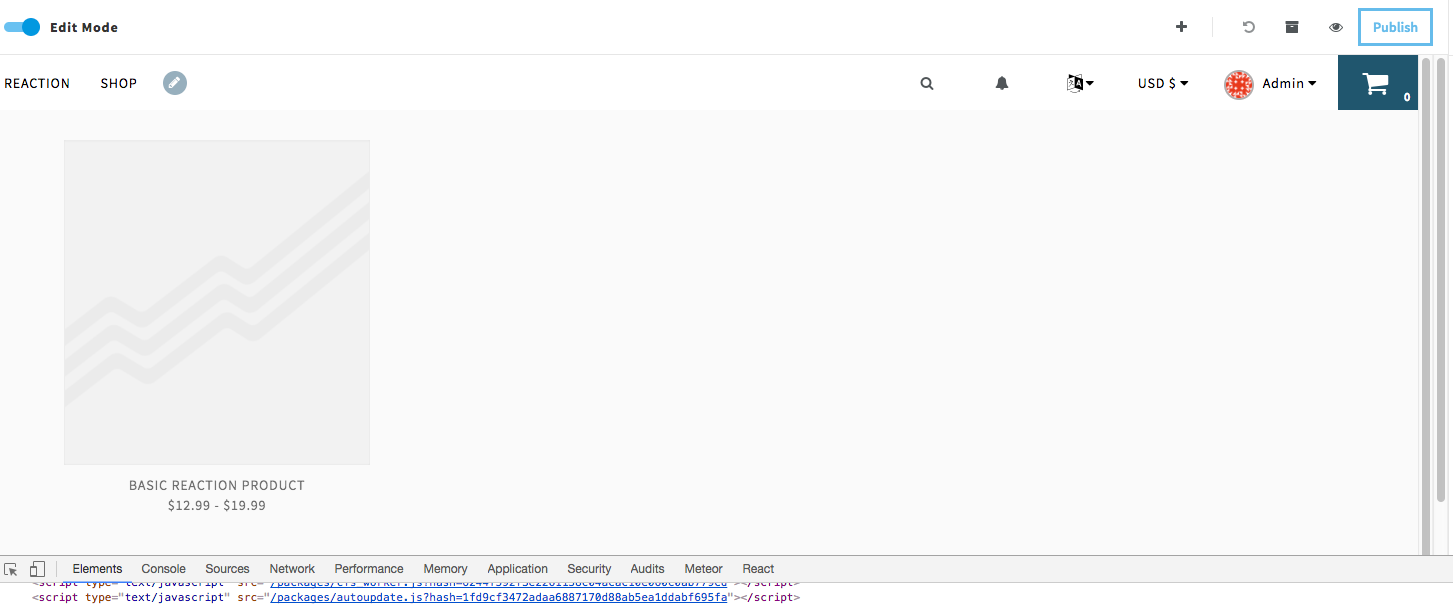Image resolution: width=1453 pixels, height=607 pixels.
Task: Open the Admin account dropdown
Action: click(1289, 84)
